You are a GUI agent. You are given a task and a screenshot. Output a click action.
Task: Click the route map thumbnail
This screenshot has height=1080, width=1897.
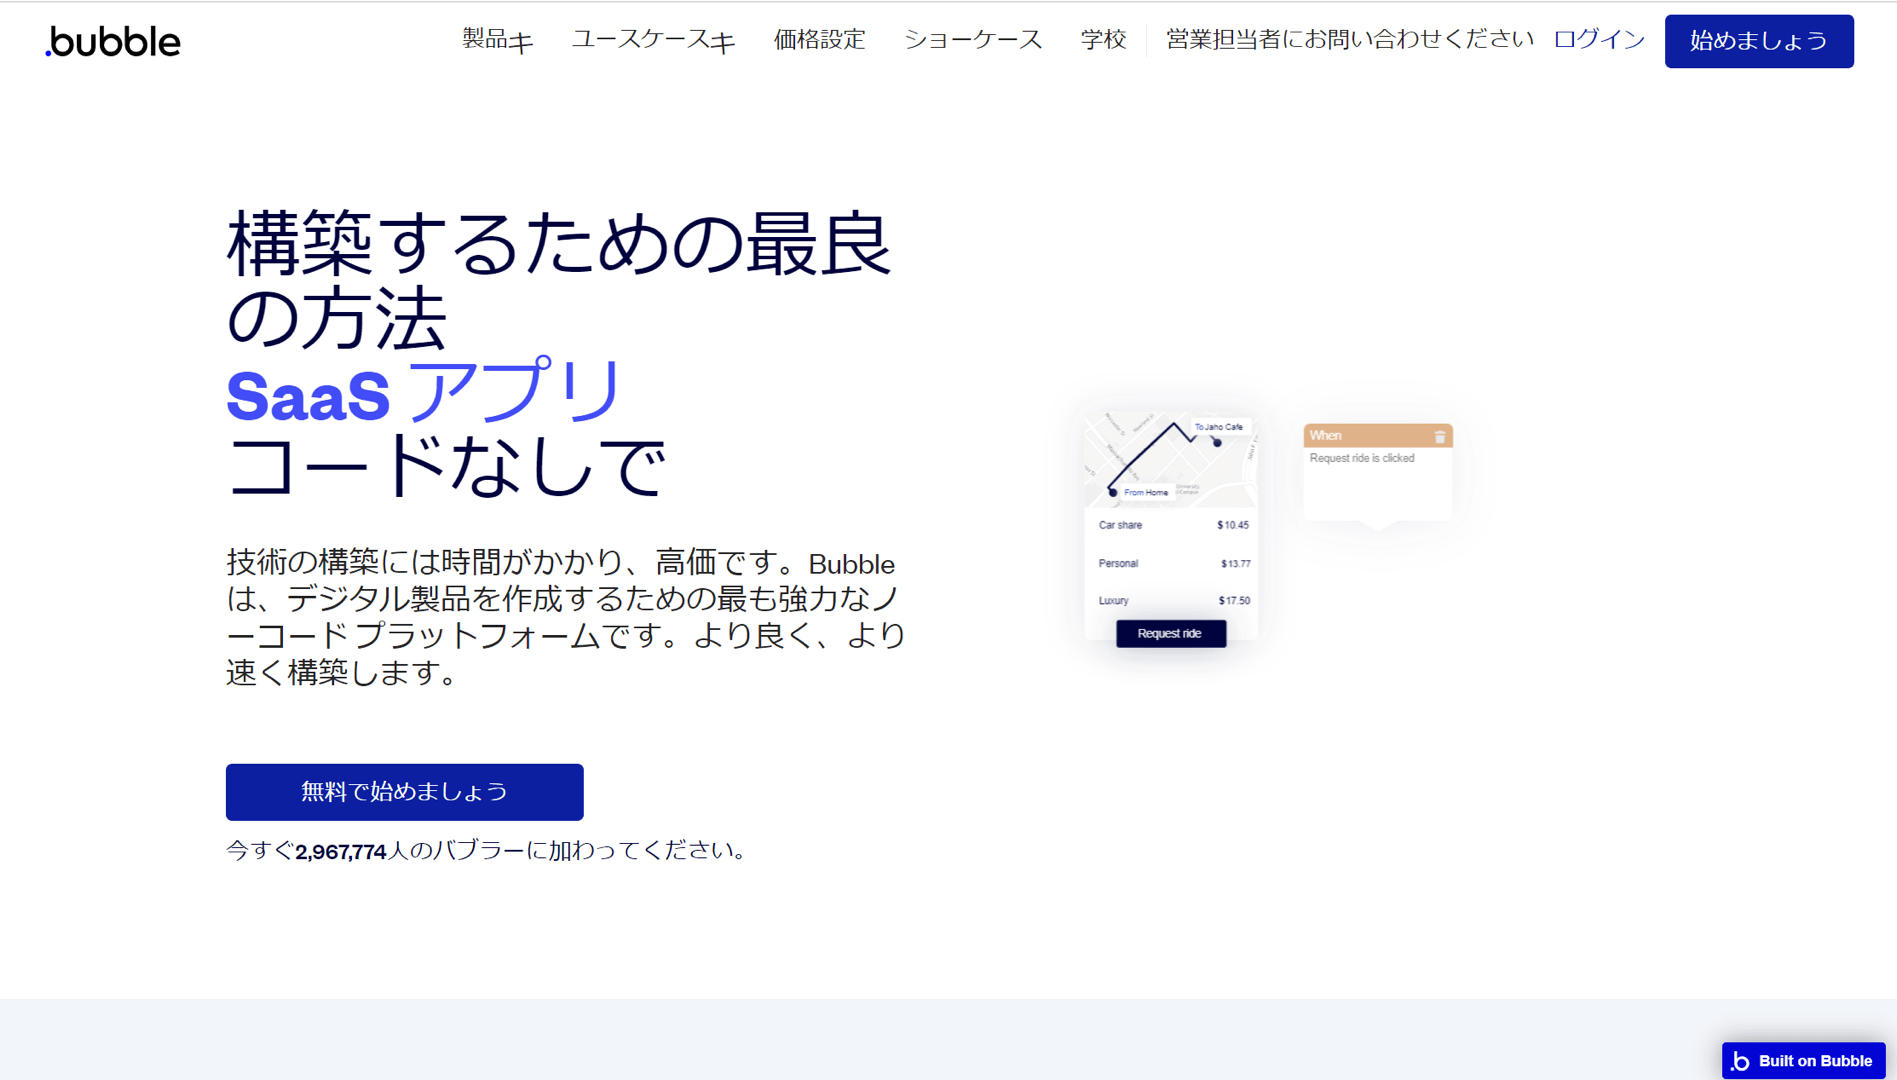point(1170,459)
